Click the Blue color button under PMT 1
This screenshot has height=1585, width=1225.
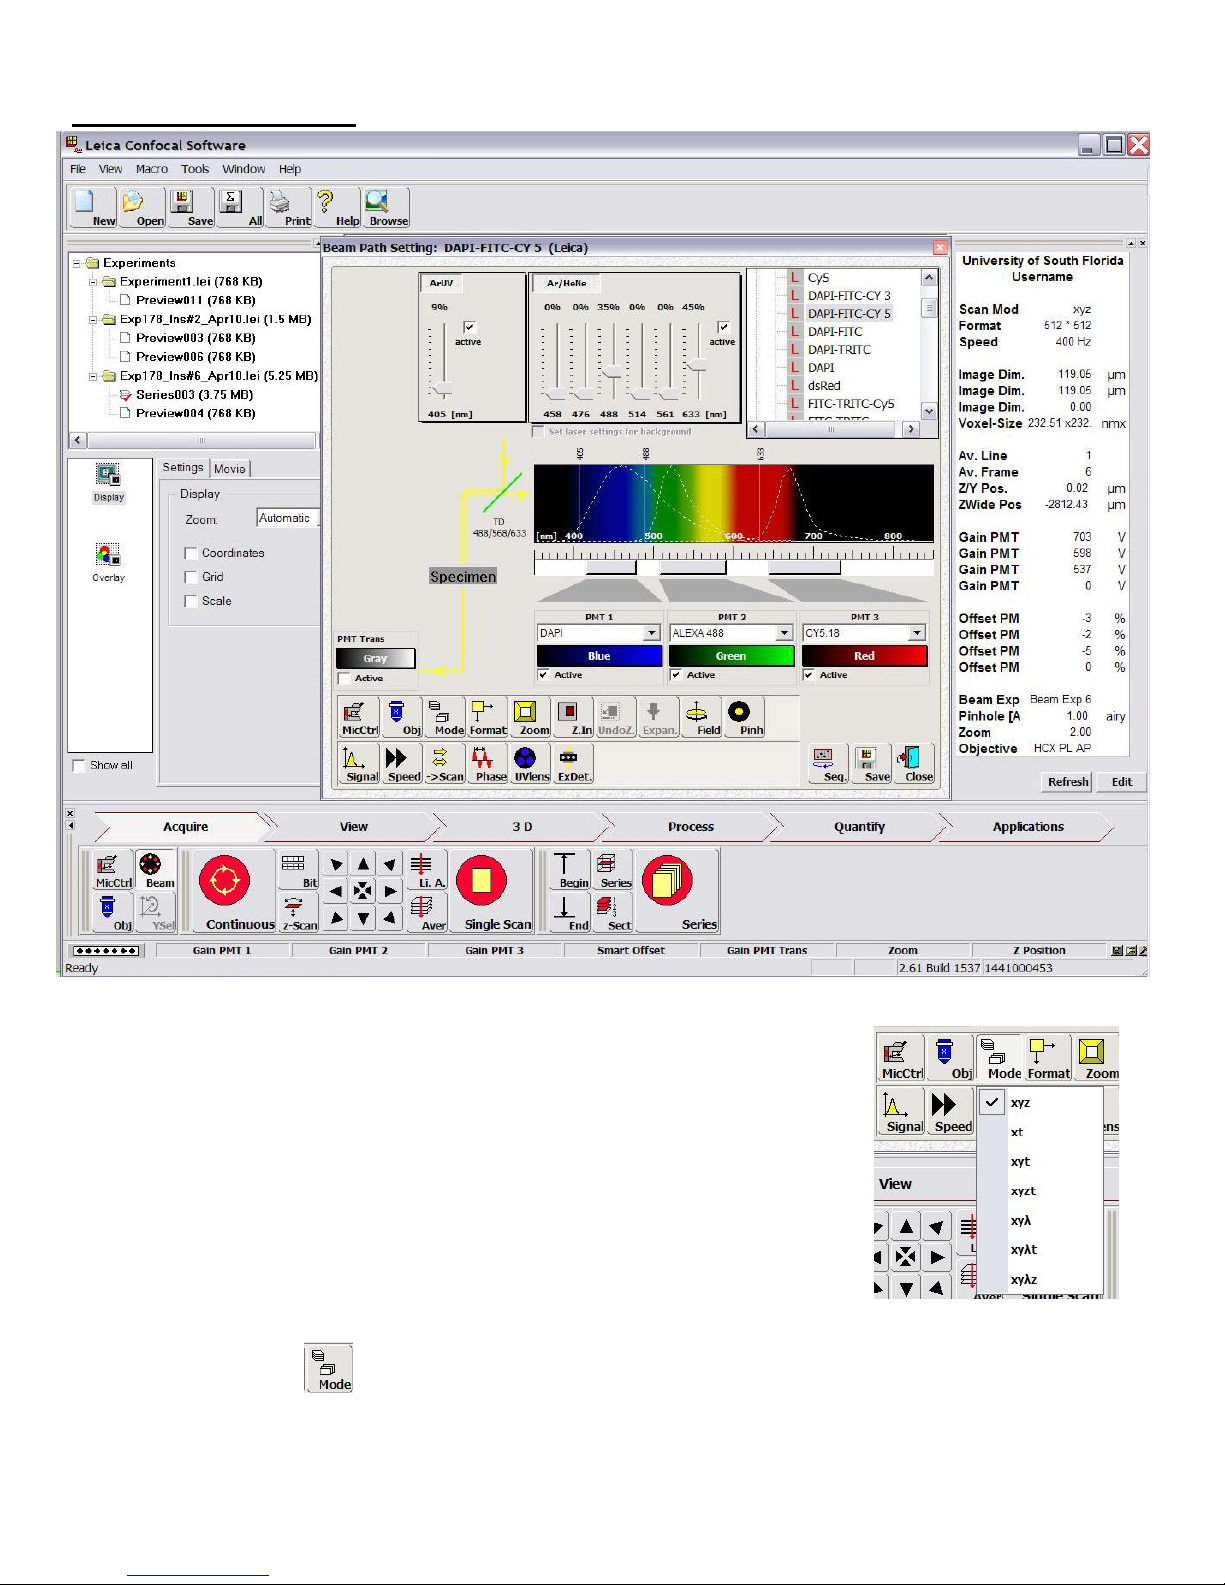tap(599, 656)
